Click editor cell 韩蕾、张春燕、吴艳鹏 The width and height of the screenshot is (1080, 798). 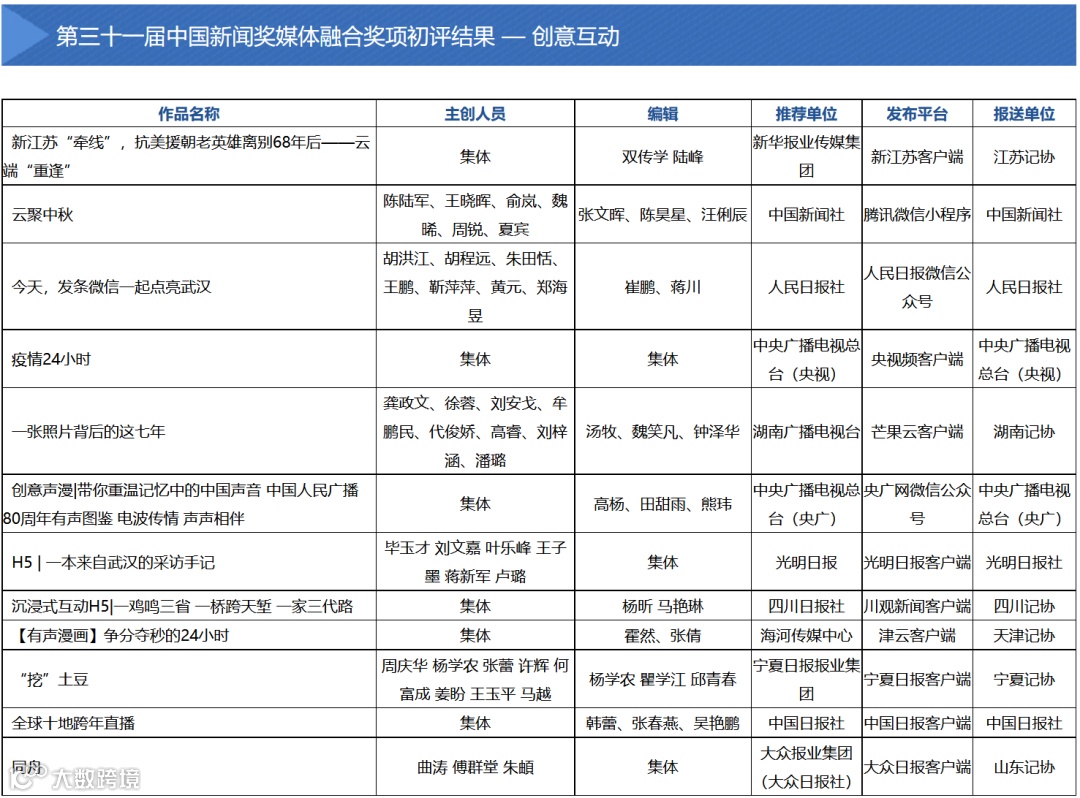click(663, 723)
